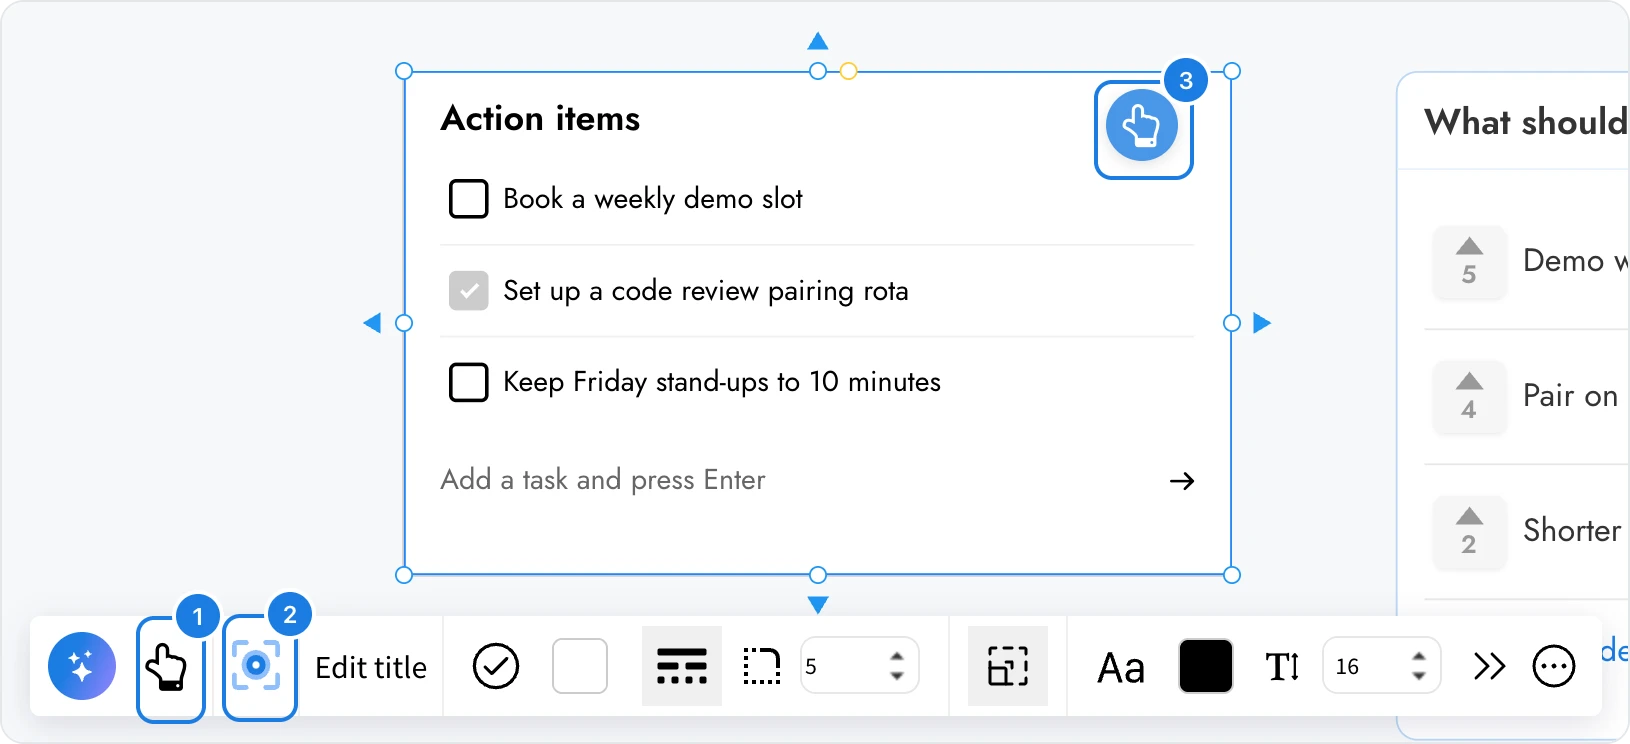Open the black text color swatch
Screen dimensions: 1630x744
point(1206,666)
